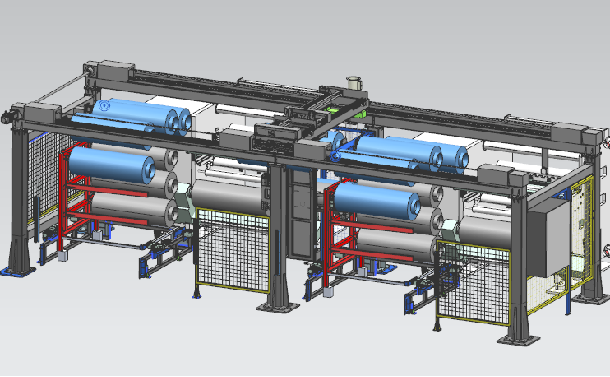610x377 pixels.
Task: Pick the large gray roll behind left fence
Action: (x=230, y=195)
